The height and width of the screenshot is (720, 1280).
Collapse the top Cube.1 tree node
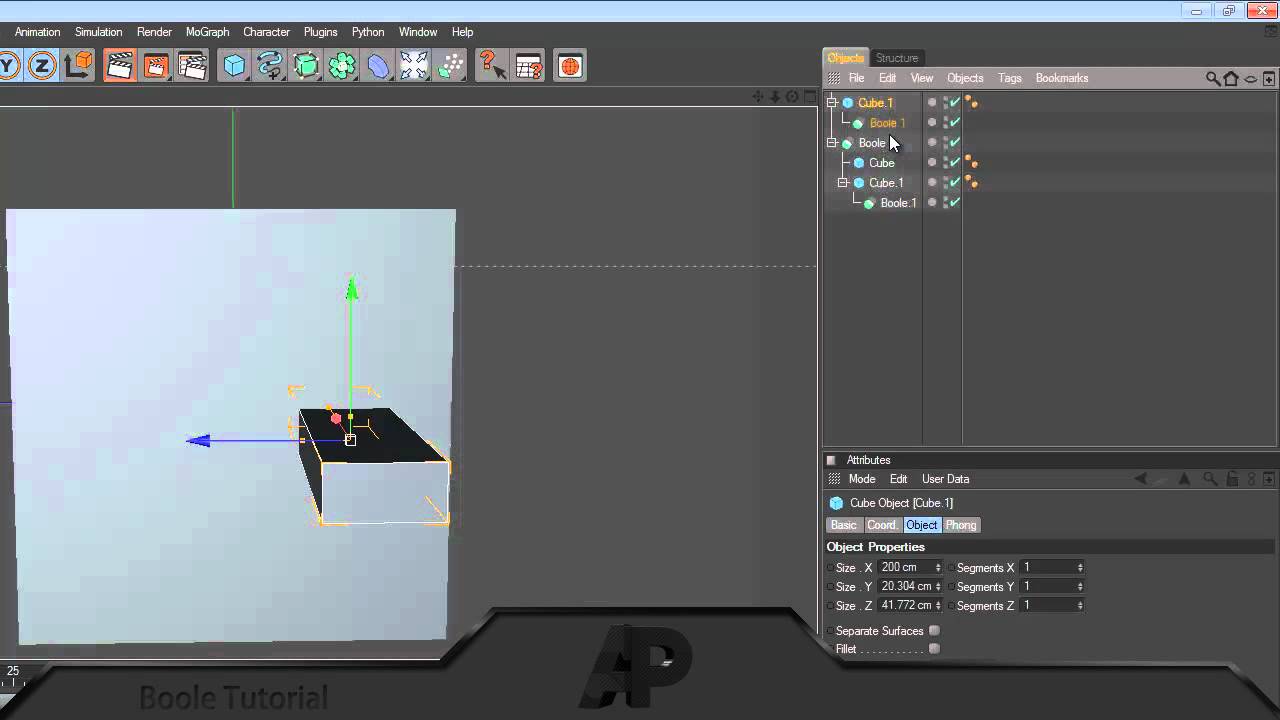[832, 102]
